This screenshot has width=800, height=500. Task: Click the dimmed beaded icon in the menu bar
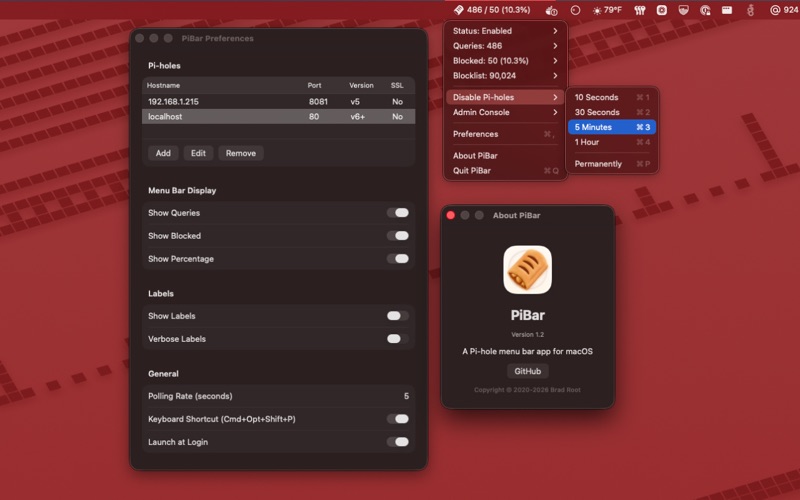tap(750, 10)
